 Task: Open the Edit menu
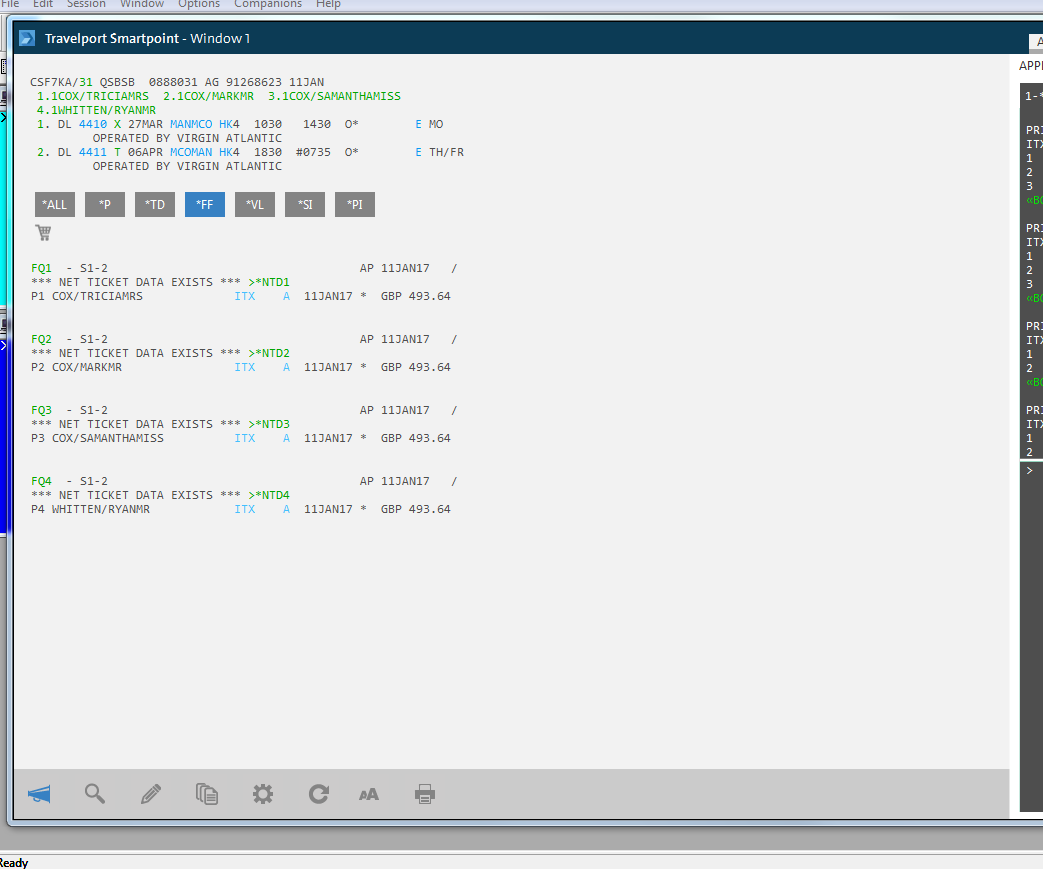(x=43, y=4)
